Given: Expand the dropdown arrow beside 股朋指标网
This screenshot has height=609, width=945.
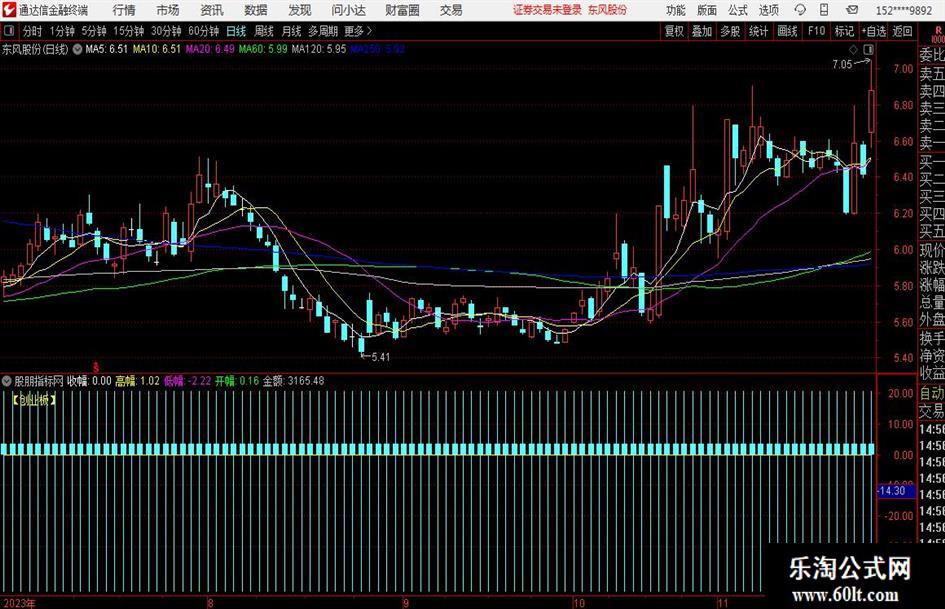Looking at the screenshot, I should [7, 381].
